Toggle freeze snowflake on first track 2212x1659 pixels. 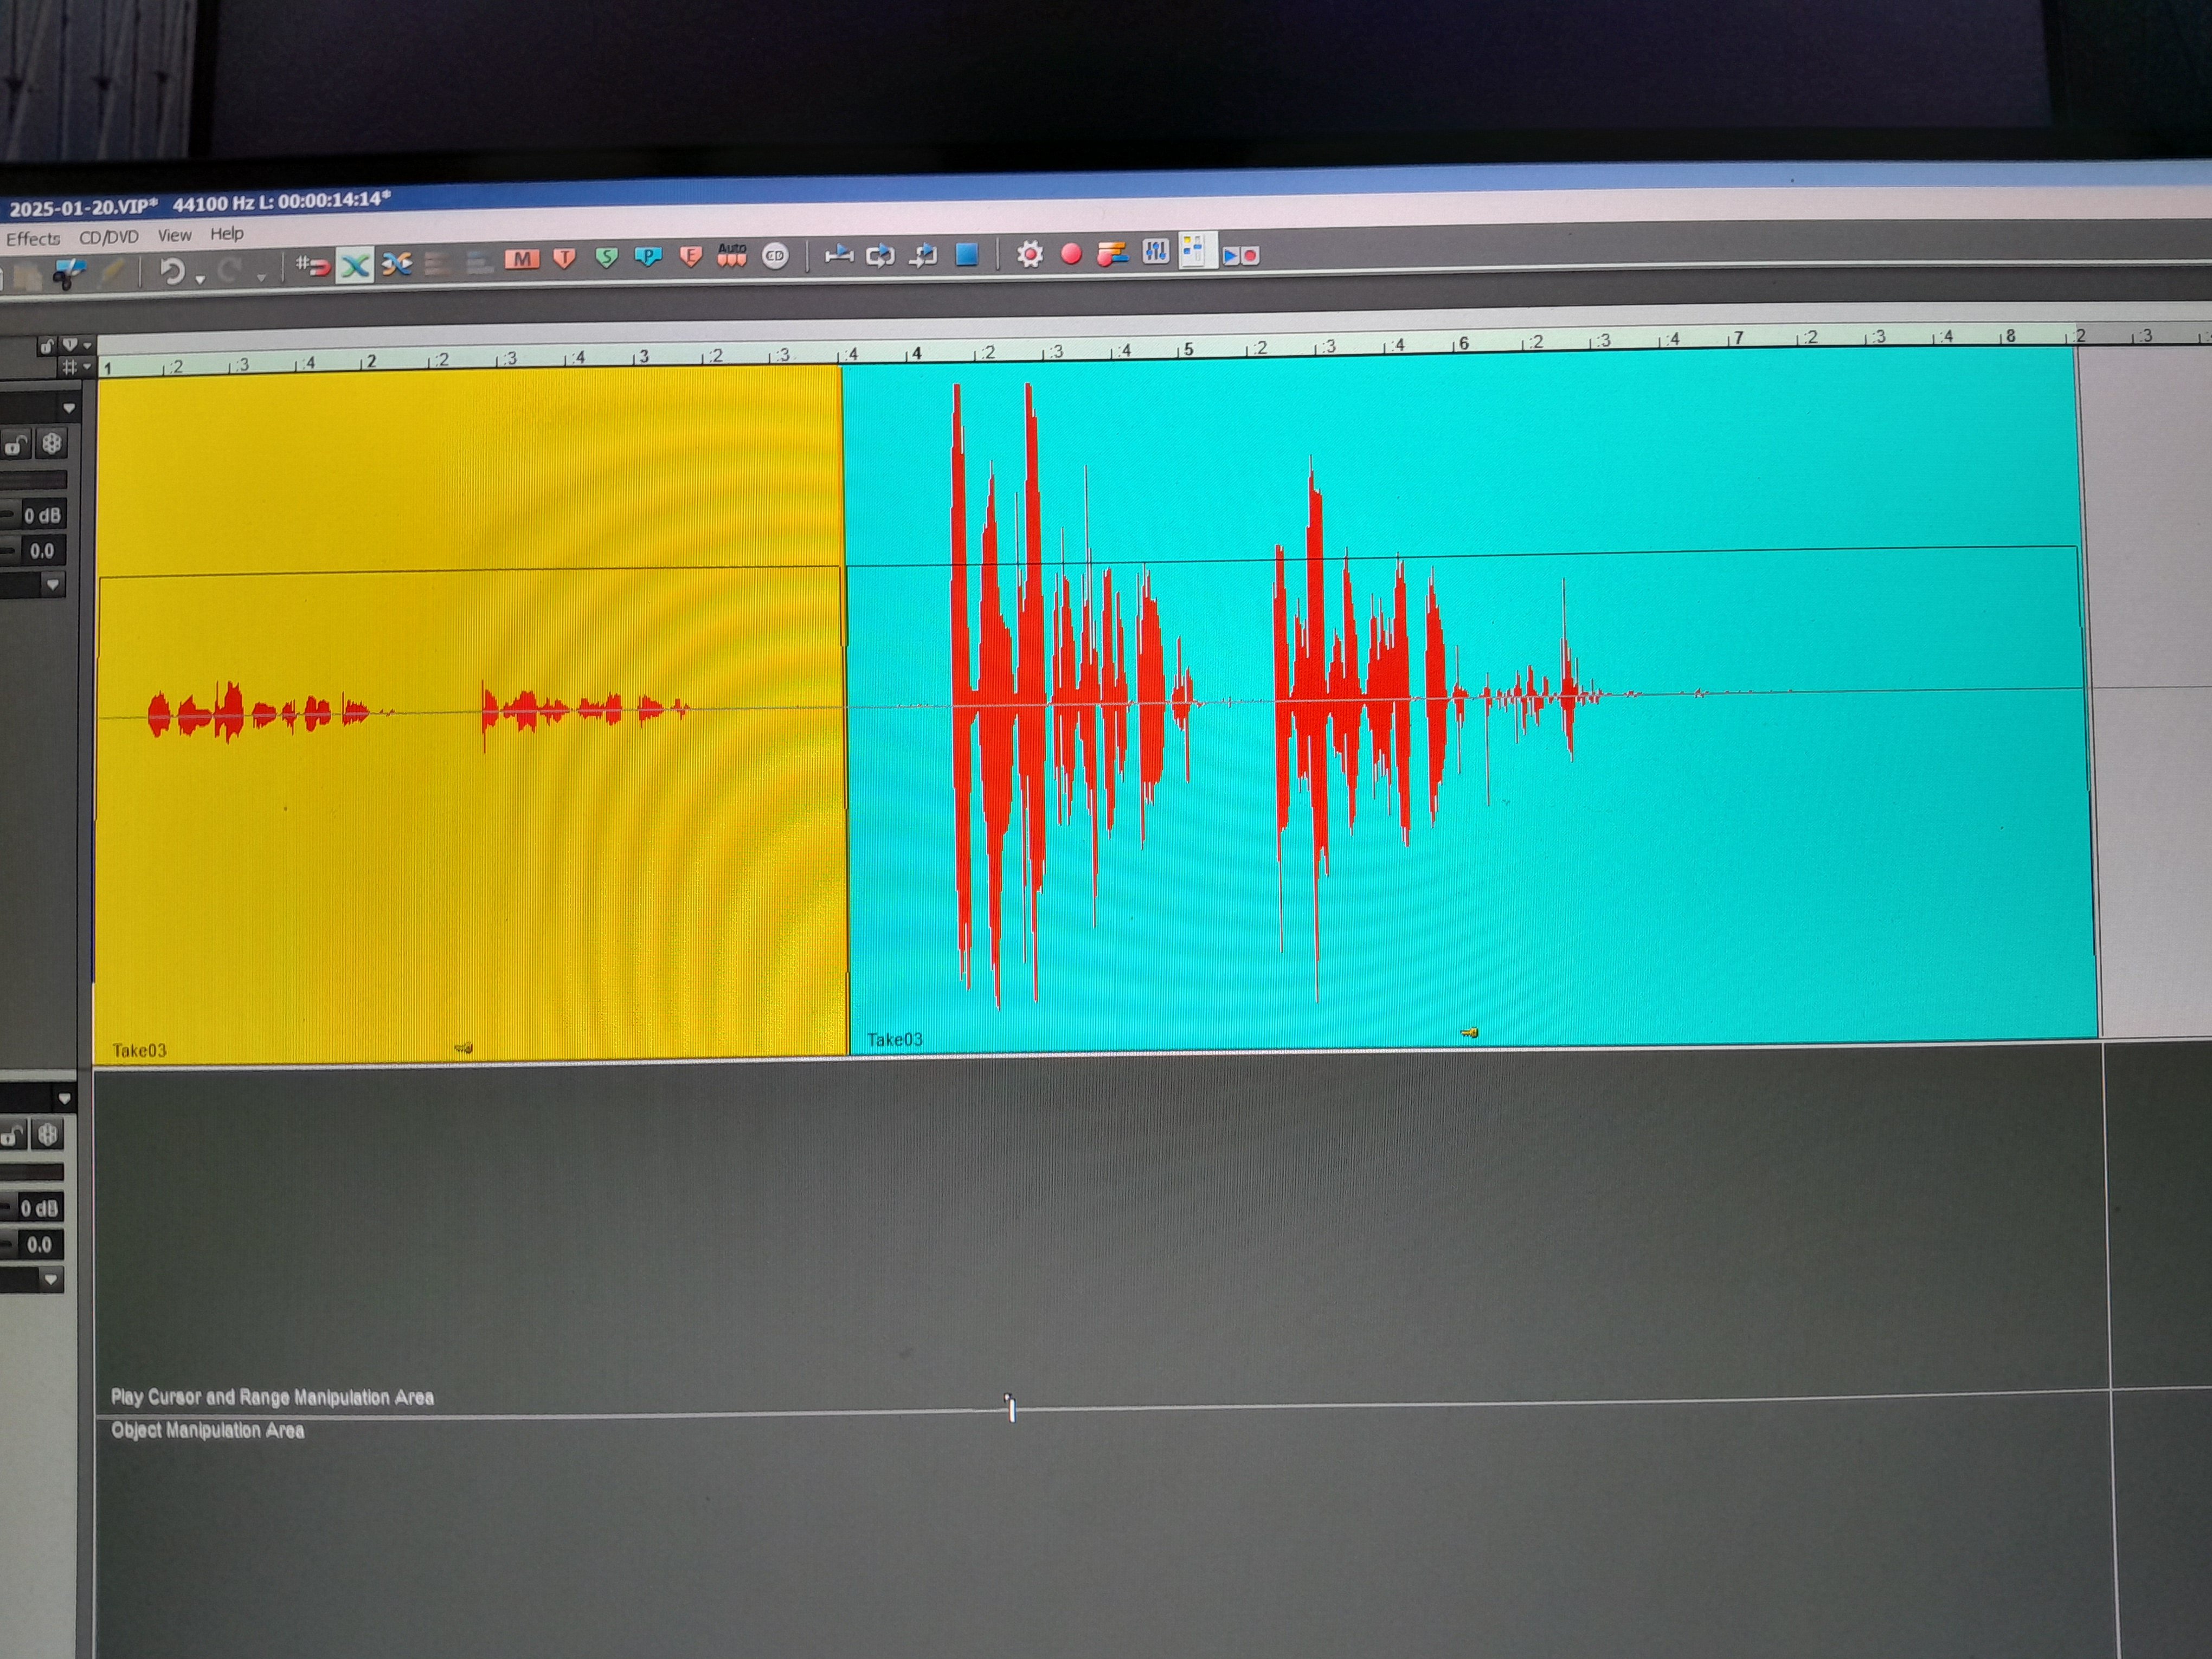coord(52,443)
